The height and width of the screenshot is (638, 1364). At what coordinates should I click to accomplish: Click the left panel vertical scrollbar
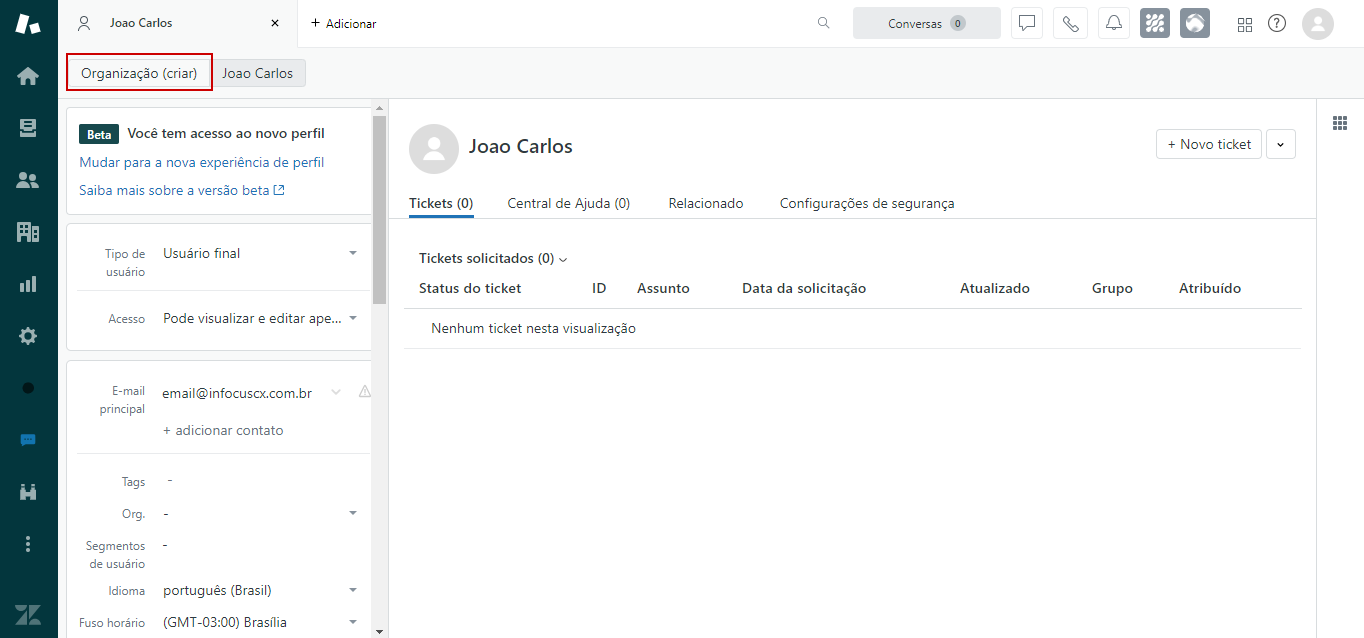click(x=379, y=210)
